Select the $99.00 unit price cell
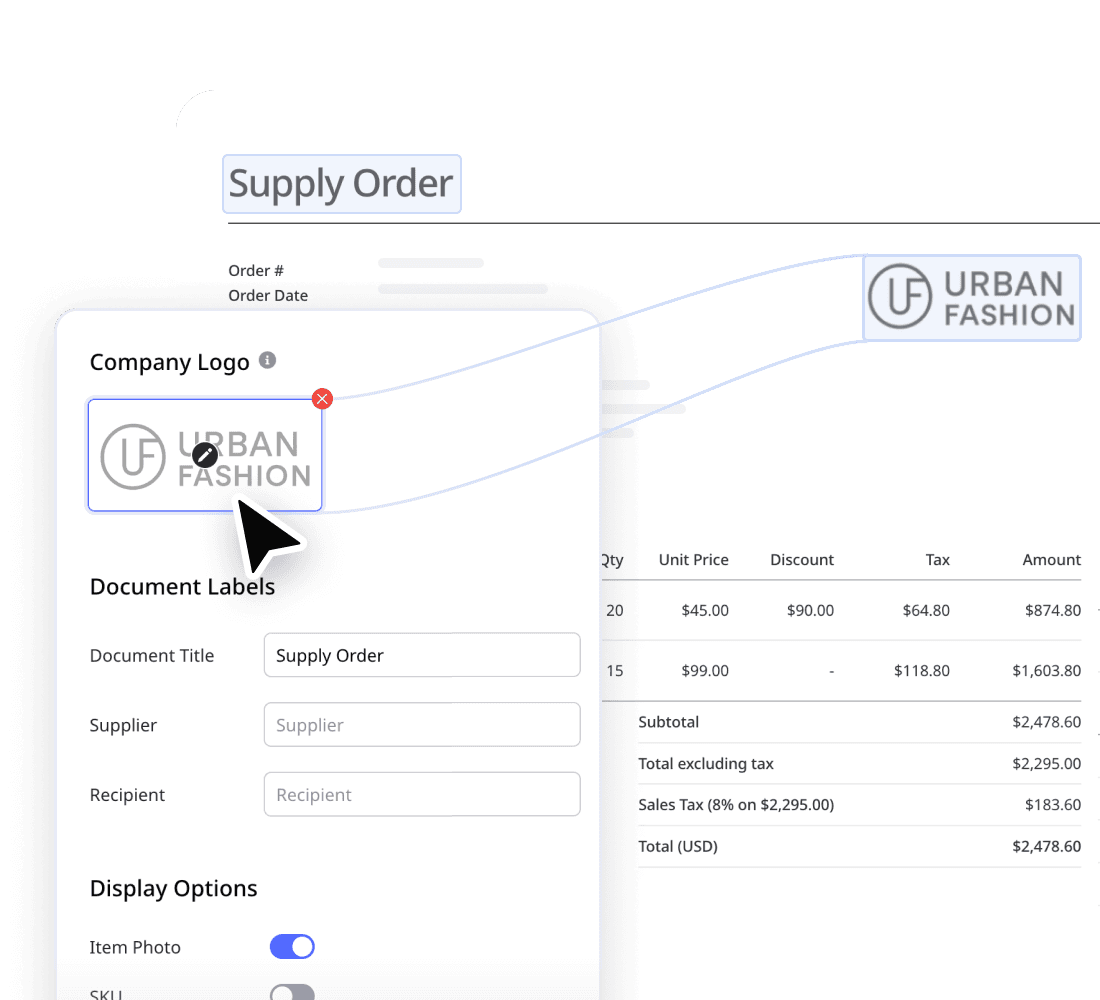Image resolution: width=1100 pixels, height=1000 pixels. (x=705, y=671)
